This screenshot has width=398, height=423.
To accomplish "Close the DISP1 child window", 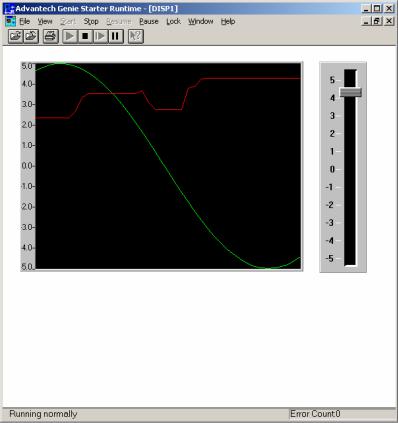I will (x=389, y=21).
